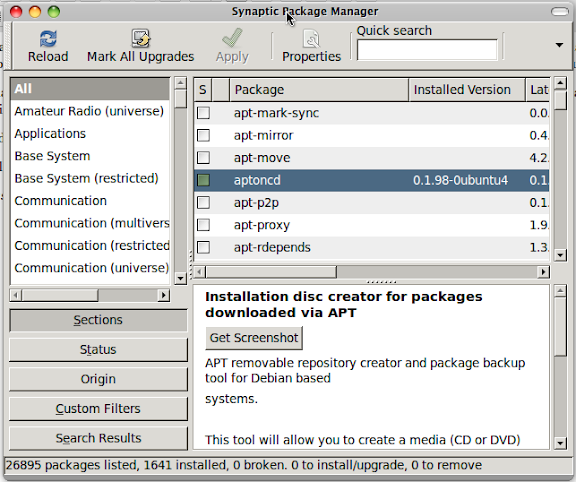The image size is (576, 482).
Task: Click the Quick search input field
Action: click(427, 50)
